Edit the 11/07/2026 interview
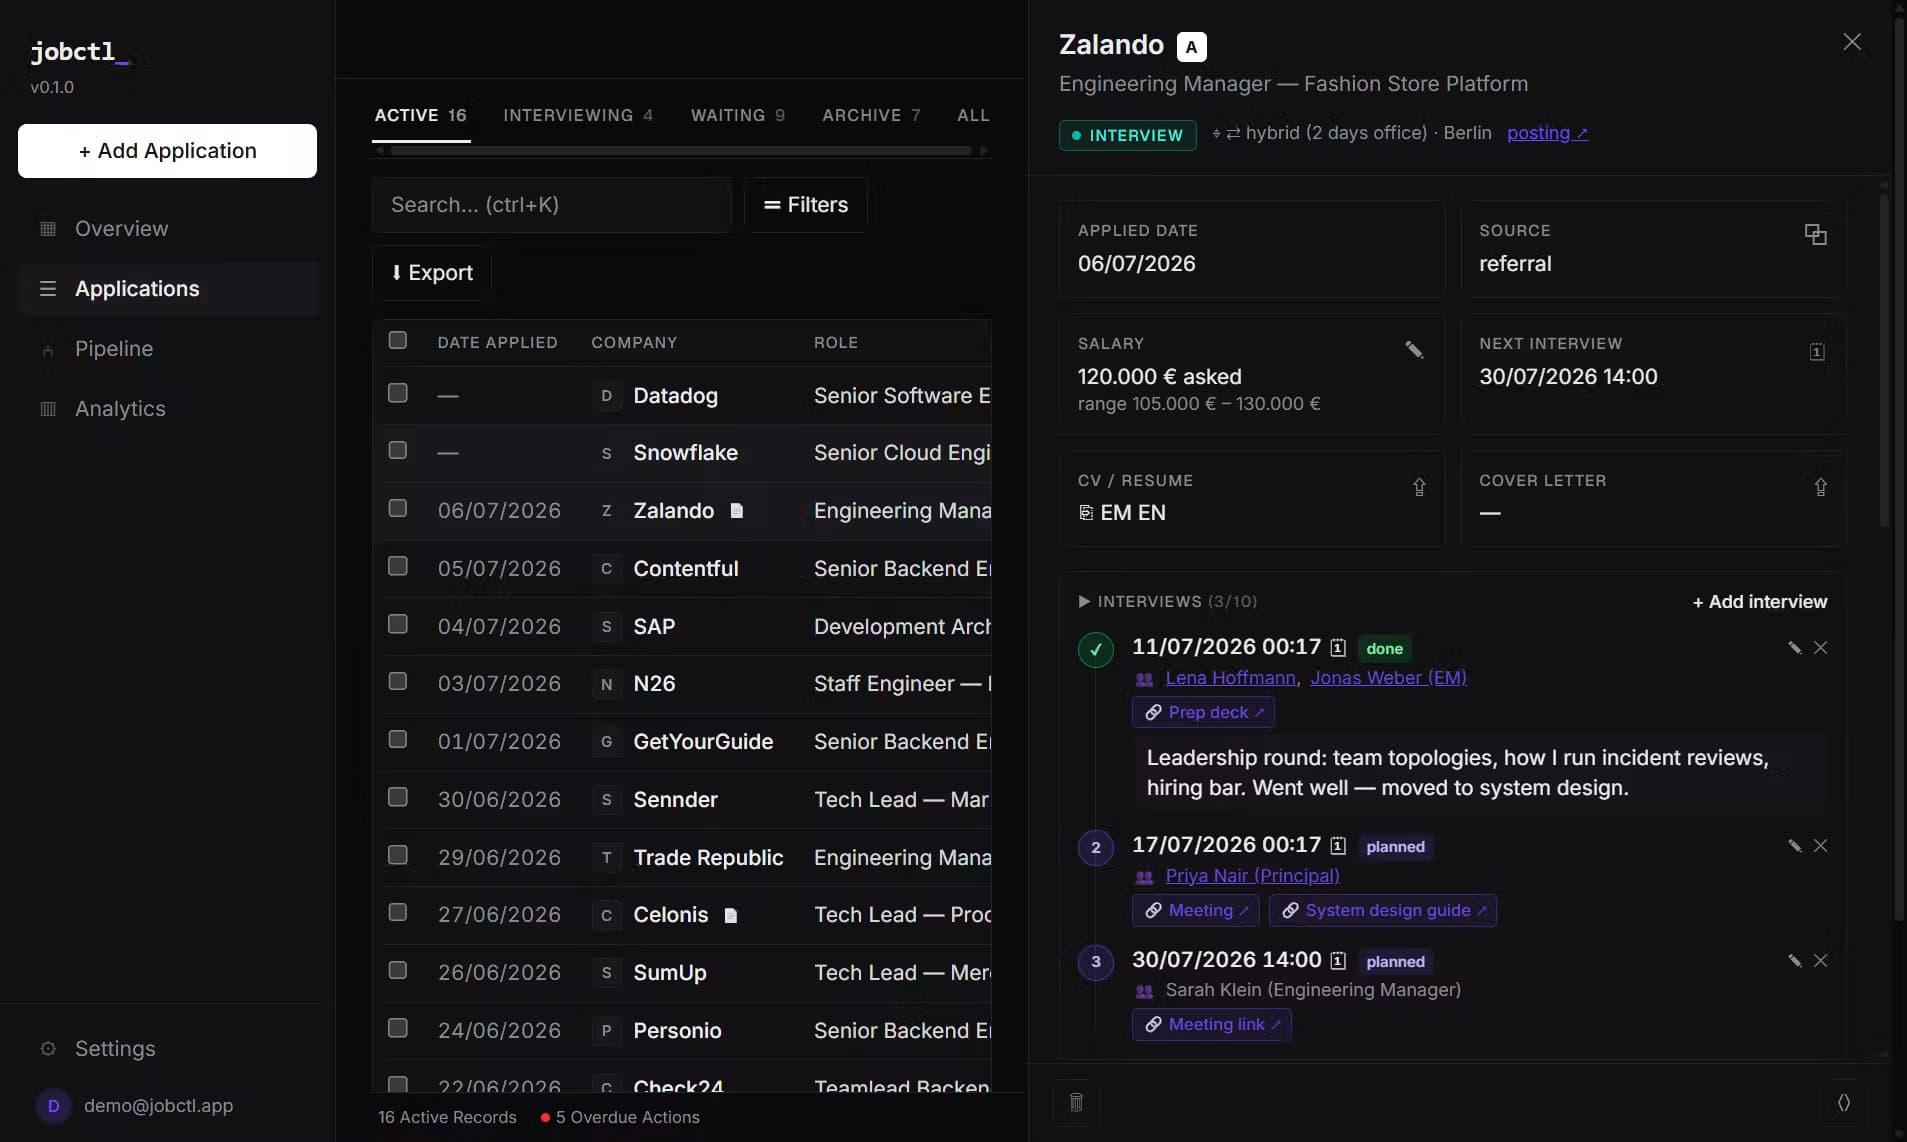The height and width of the screenshot is (1142, 1907). click(1795, 648)
